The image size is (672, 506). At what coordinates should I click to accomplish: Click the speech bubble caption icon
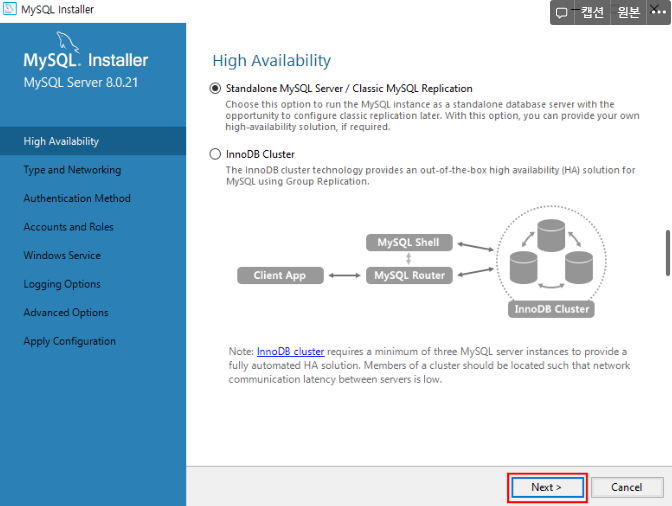click(x=561, y=13)
